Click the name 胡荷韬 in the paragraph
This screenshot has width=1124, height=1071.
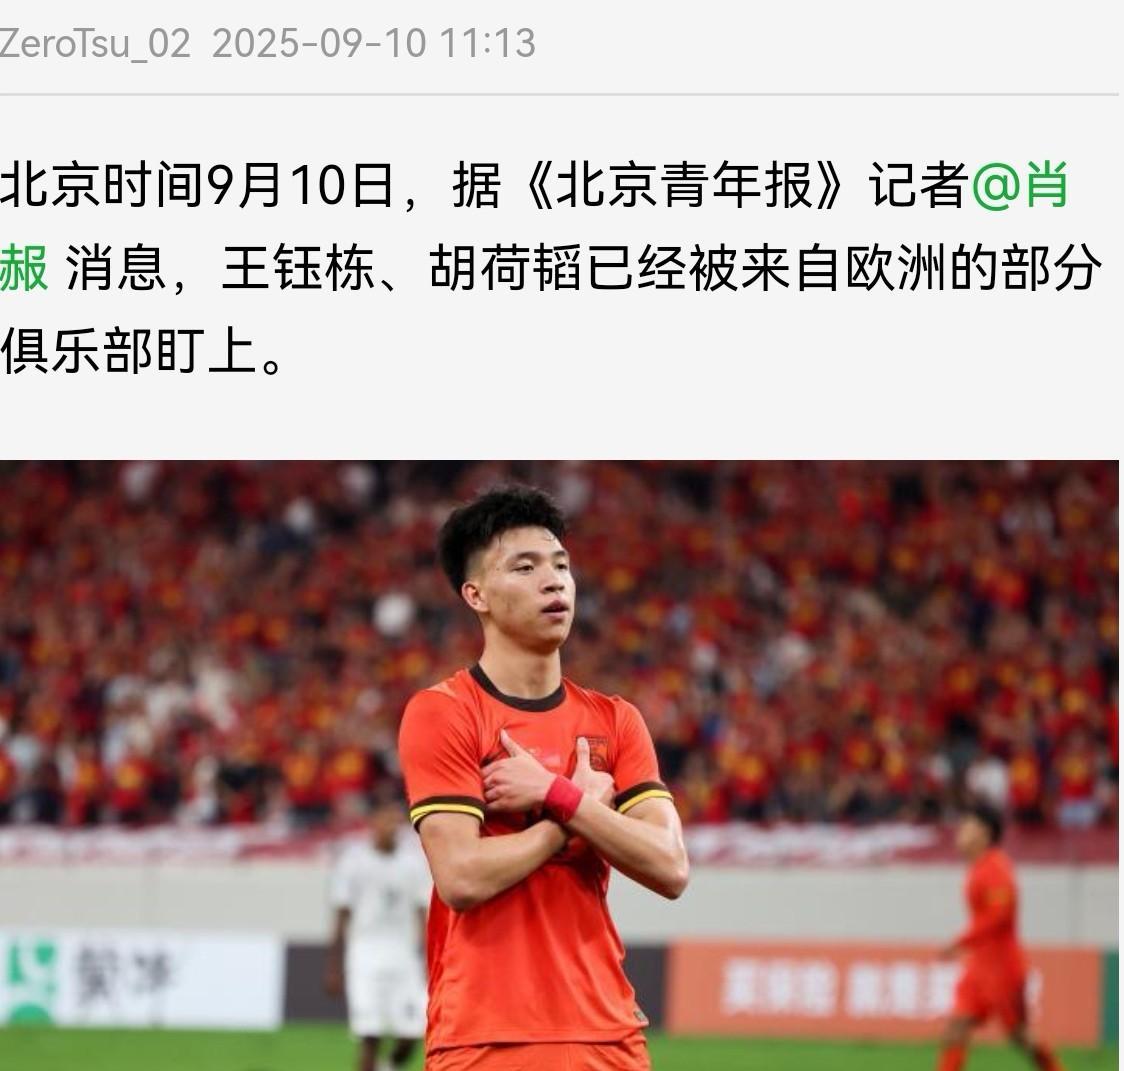pos(507,268)
